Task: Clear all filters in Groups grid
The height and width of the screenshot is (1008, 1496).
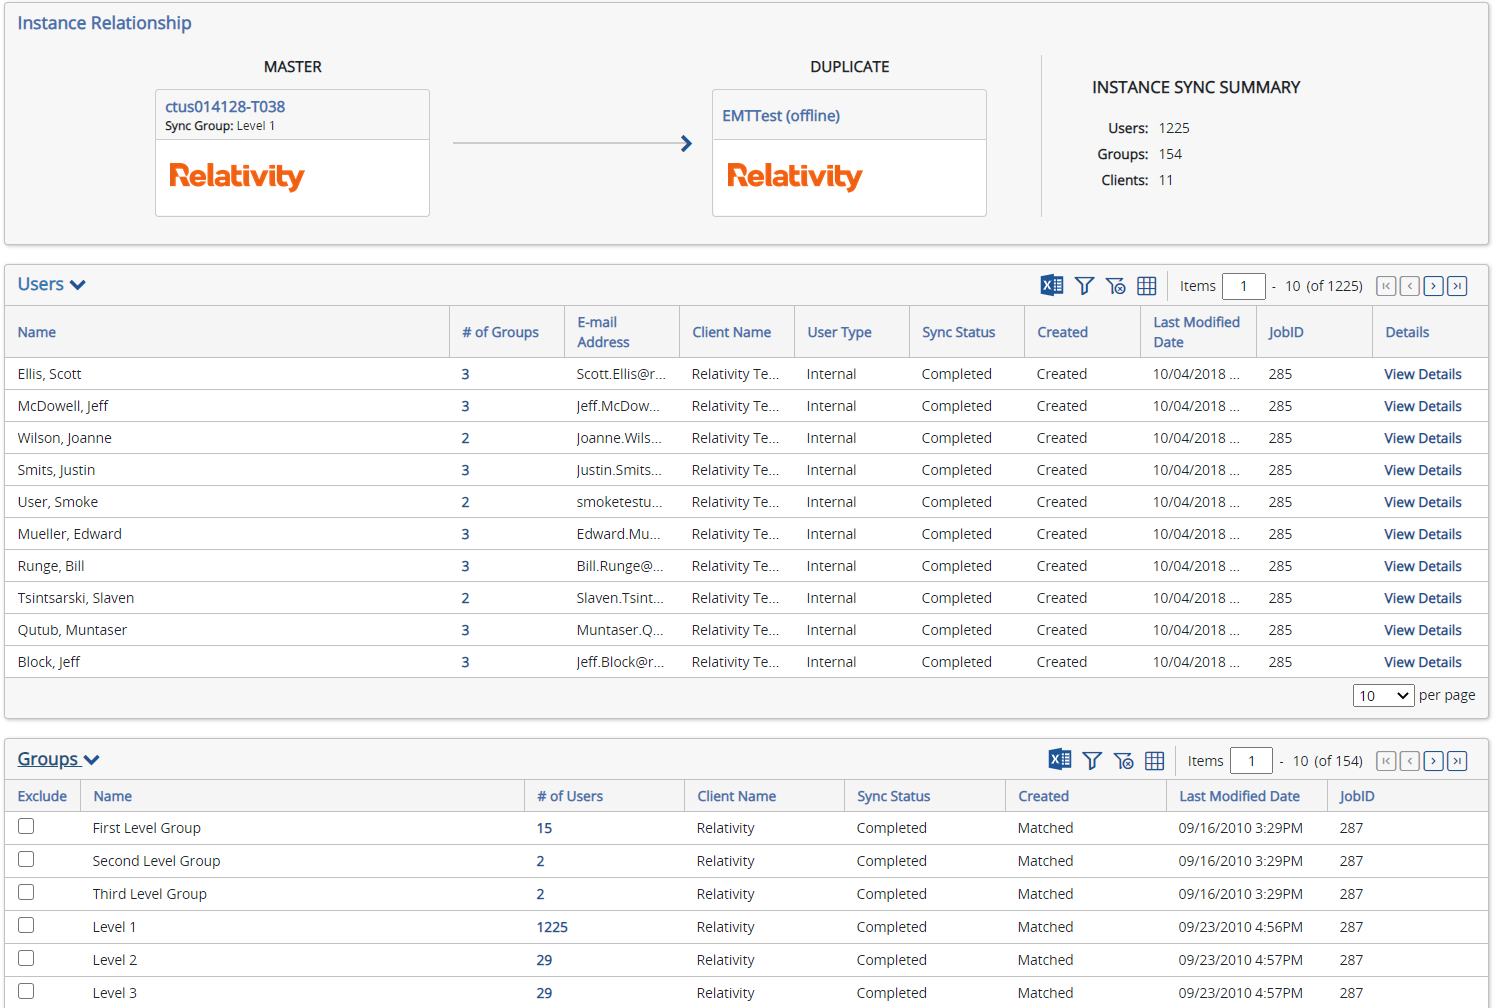Action: [x=1124, y=761]
